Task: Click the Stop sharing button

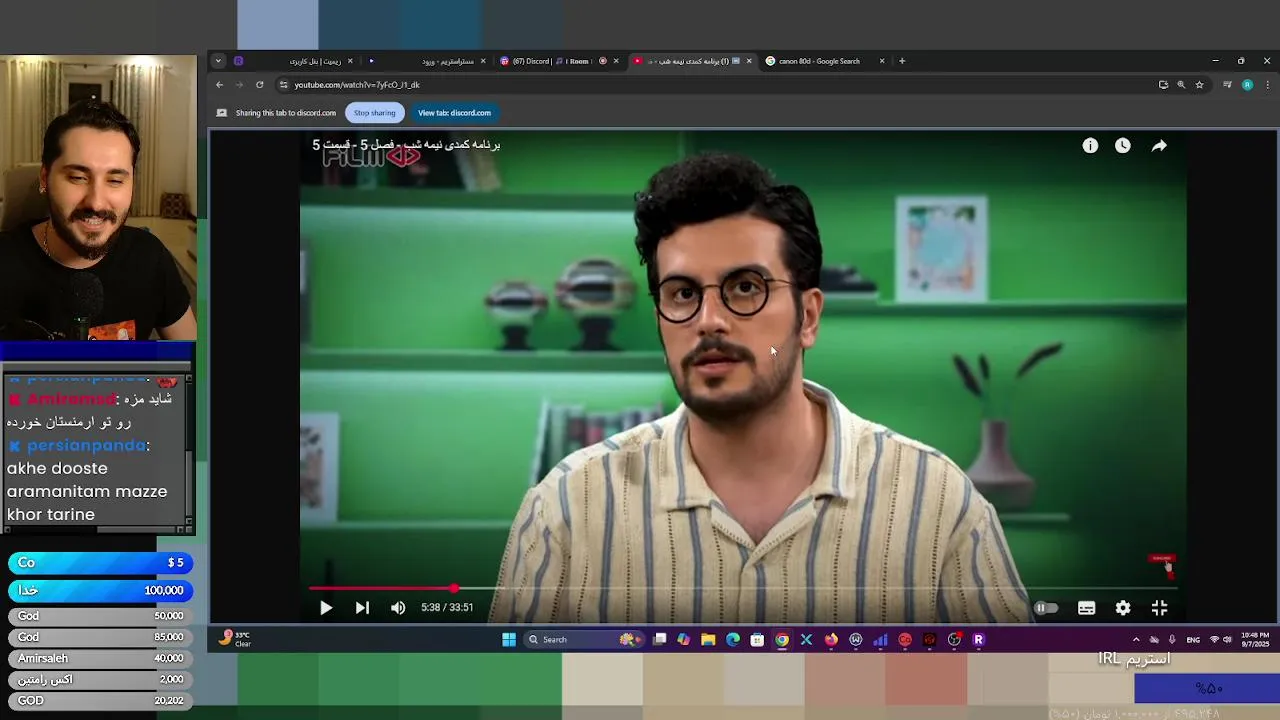Action: [375, 113]
